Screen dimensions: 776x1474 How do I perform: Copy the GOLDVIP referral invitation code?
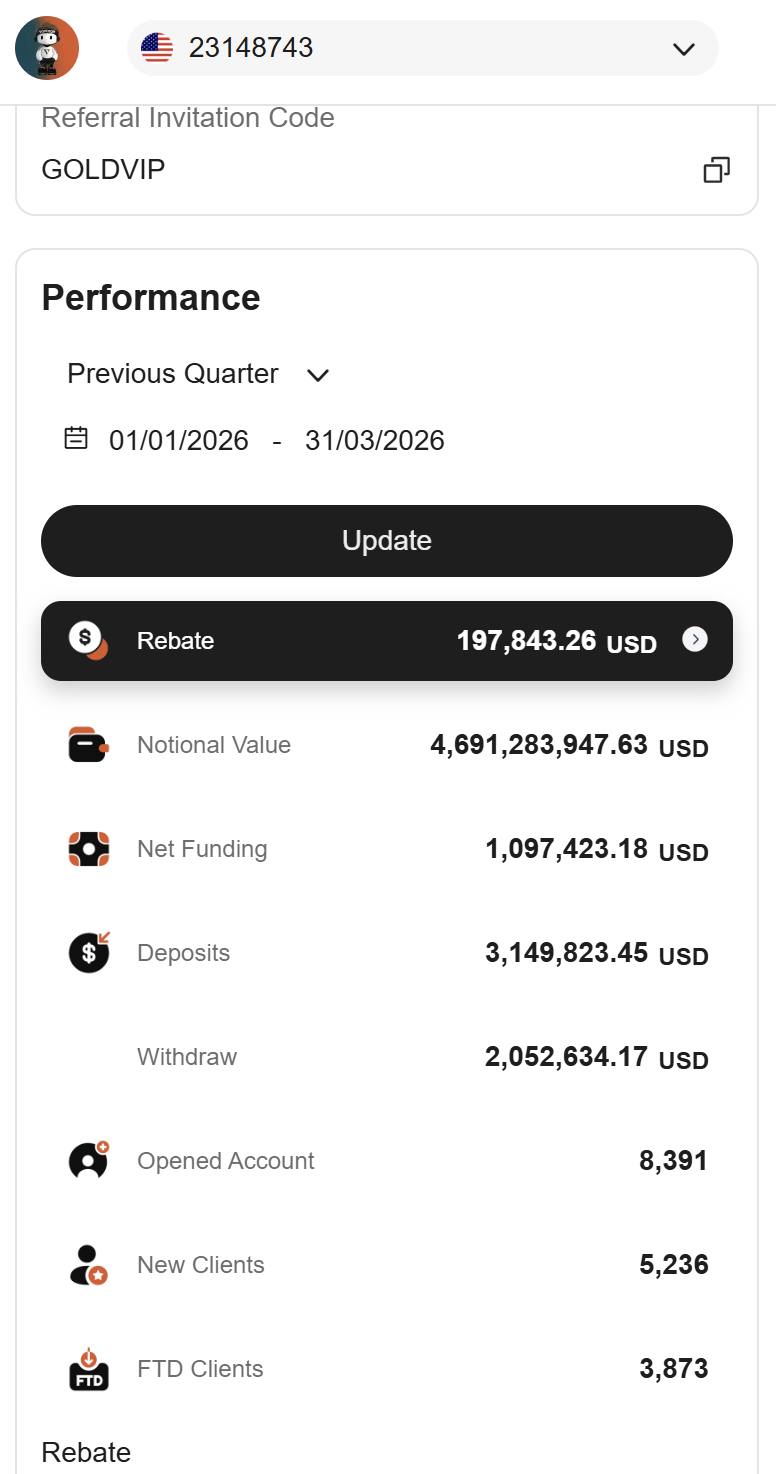tap(716, 170)
